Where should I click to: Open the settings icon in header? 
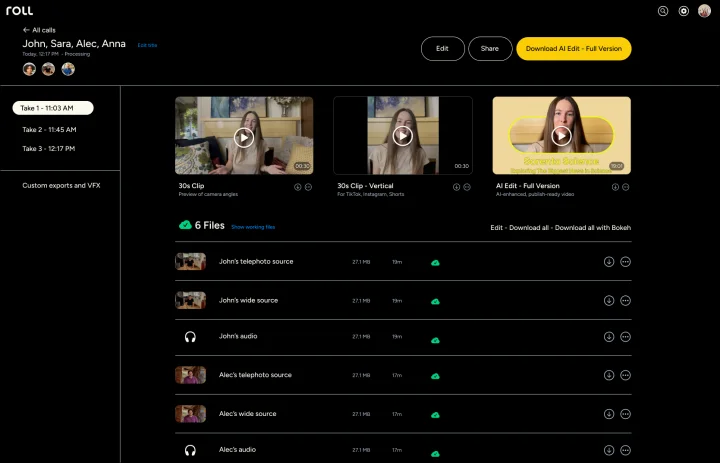[683, 11]
